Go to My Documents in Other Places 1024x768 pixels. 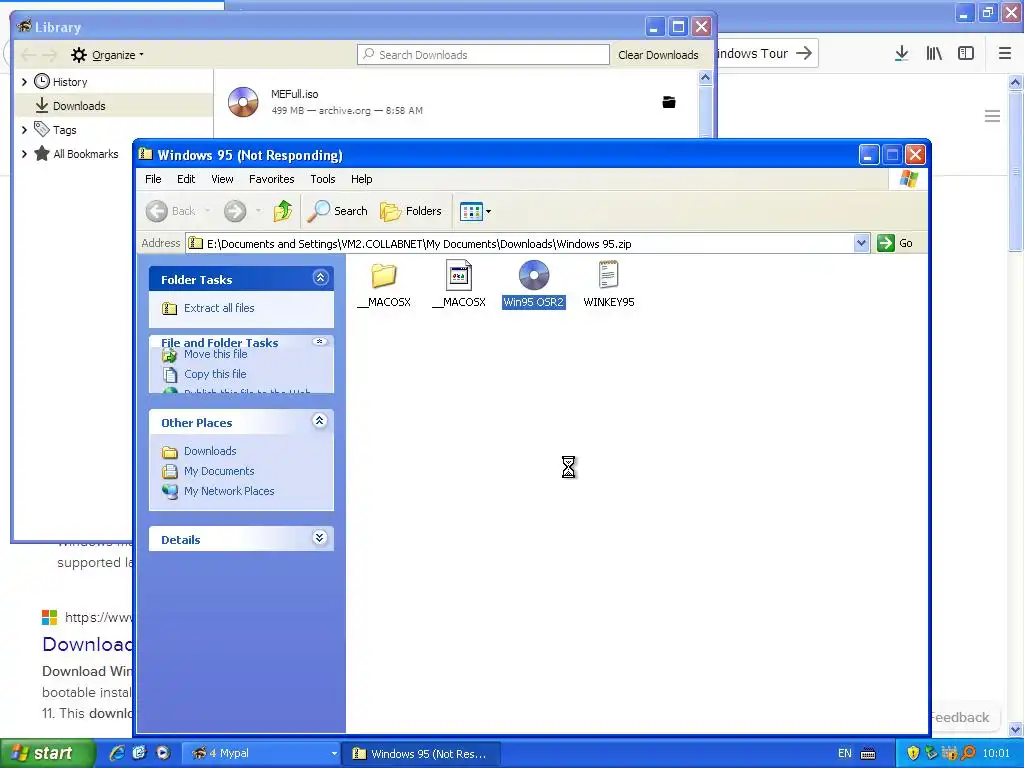coord(219,471)
